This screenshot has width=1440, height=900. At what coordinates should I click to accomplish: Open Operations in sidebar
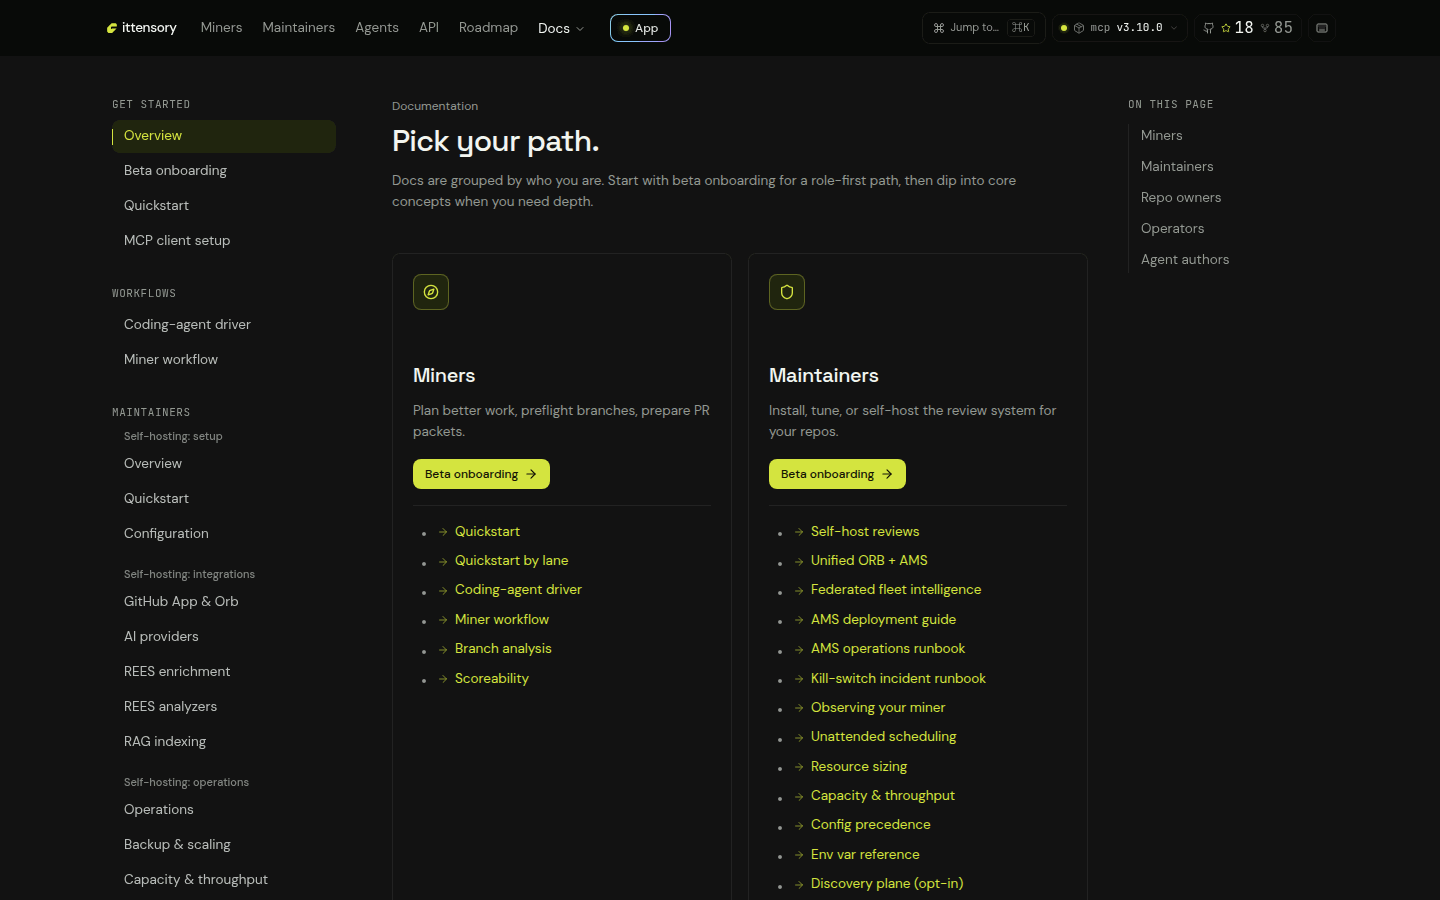pos(223,810)
